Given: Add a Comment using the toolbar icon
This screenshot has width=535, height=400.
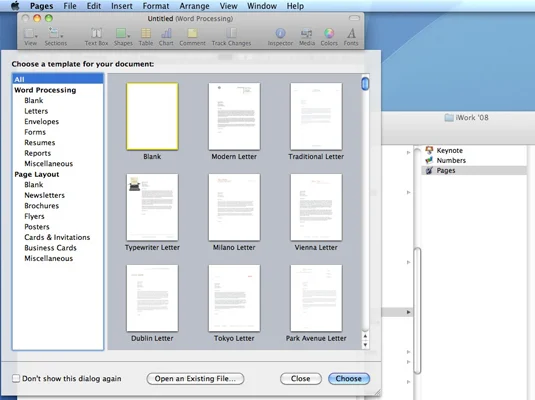Looking at the screenshot, I should [x=192, y=33].
